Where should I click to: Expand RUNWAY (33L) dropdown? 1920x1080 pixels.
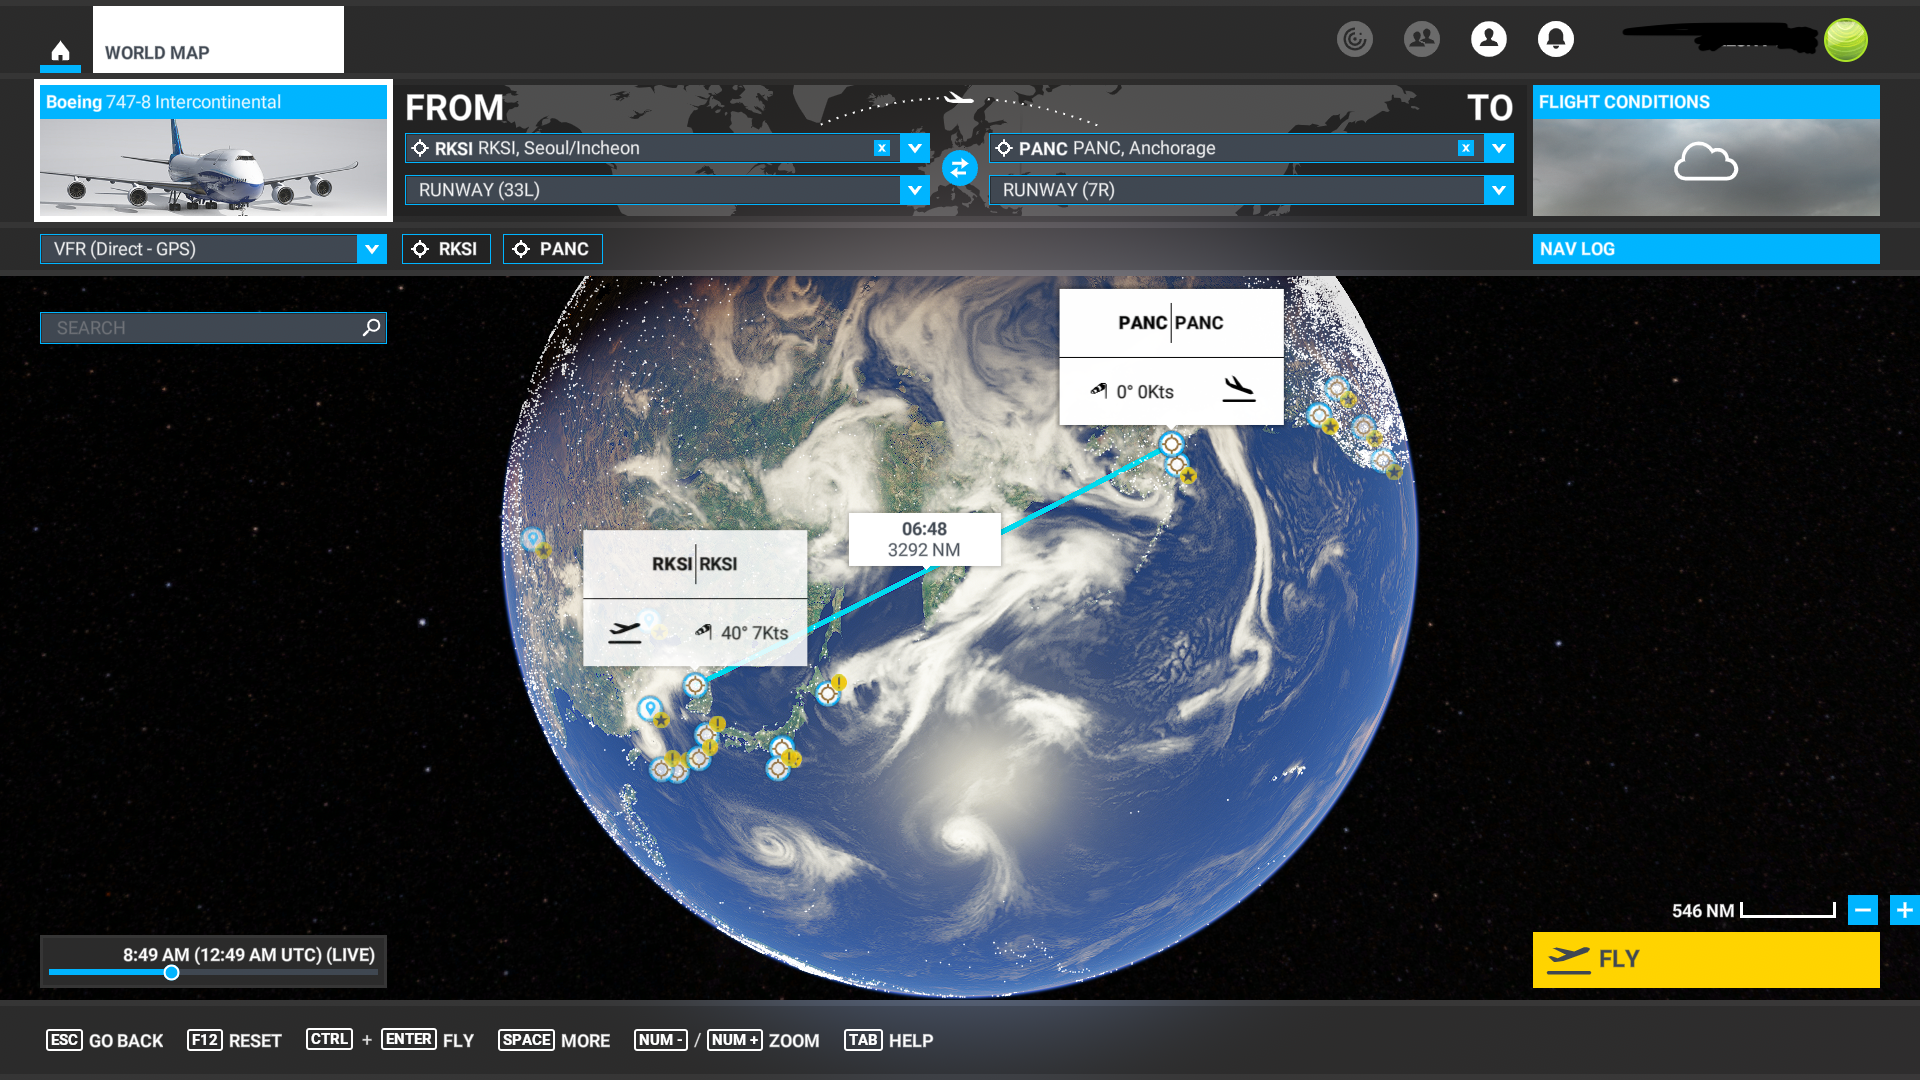coord(914,190)
